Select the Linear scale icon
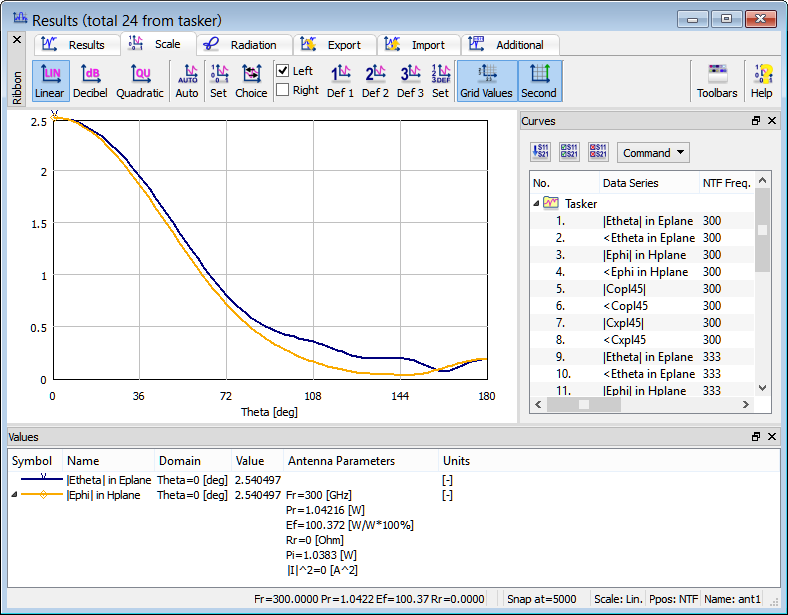This screenshot has width=788, height=615. (49, 81)
